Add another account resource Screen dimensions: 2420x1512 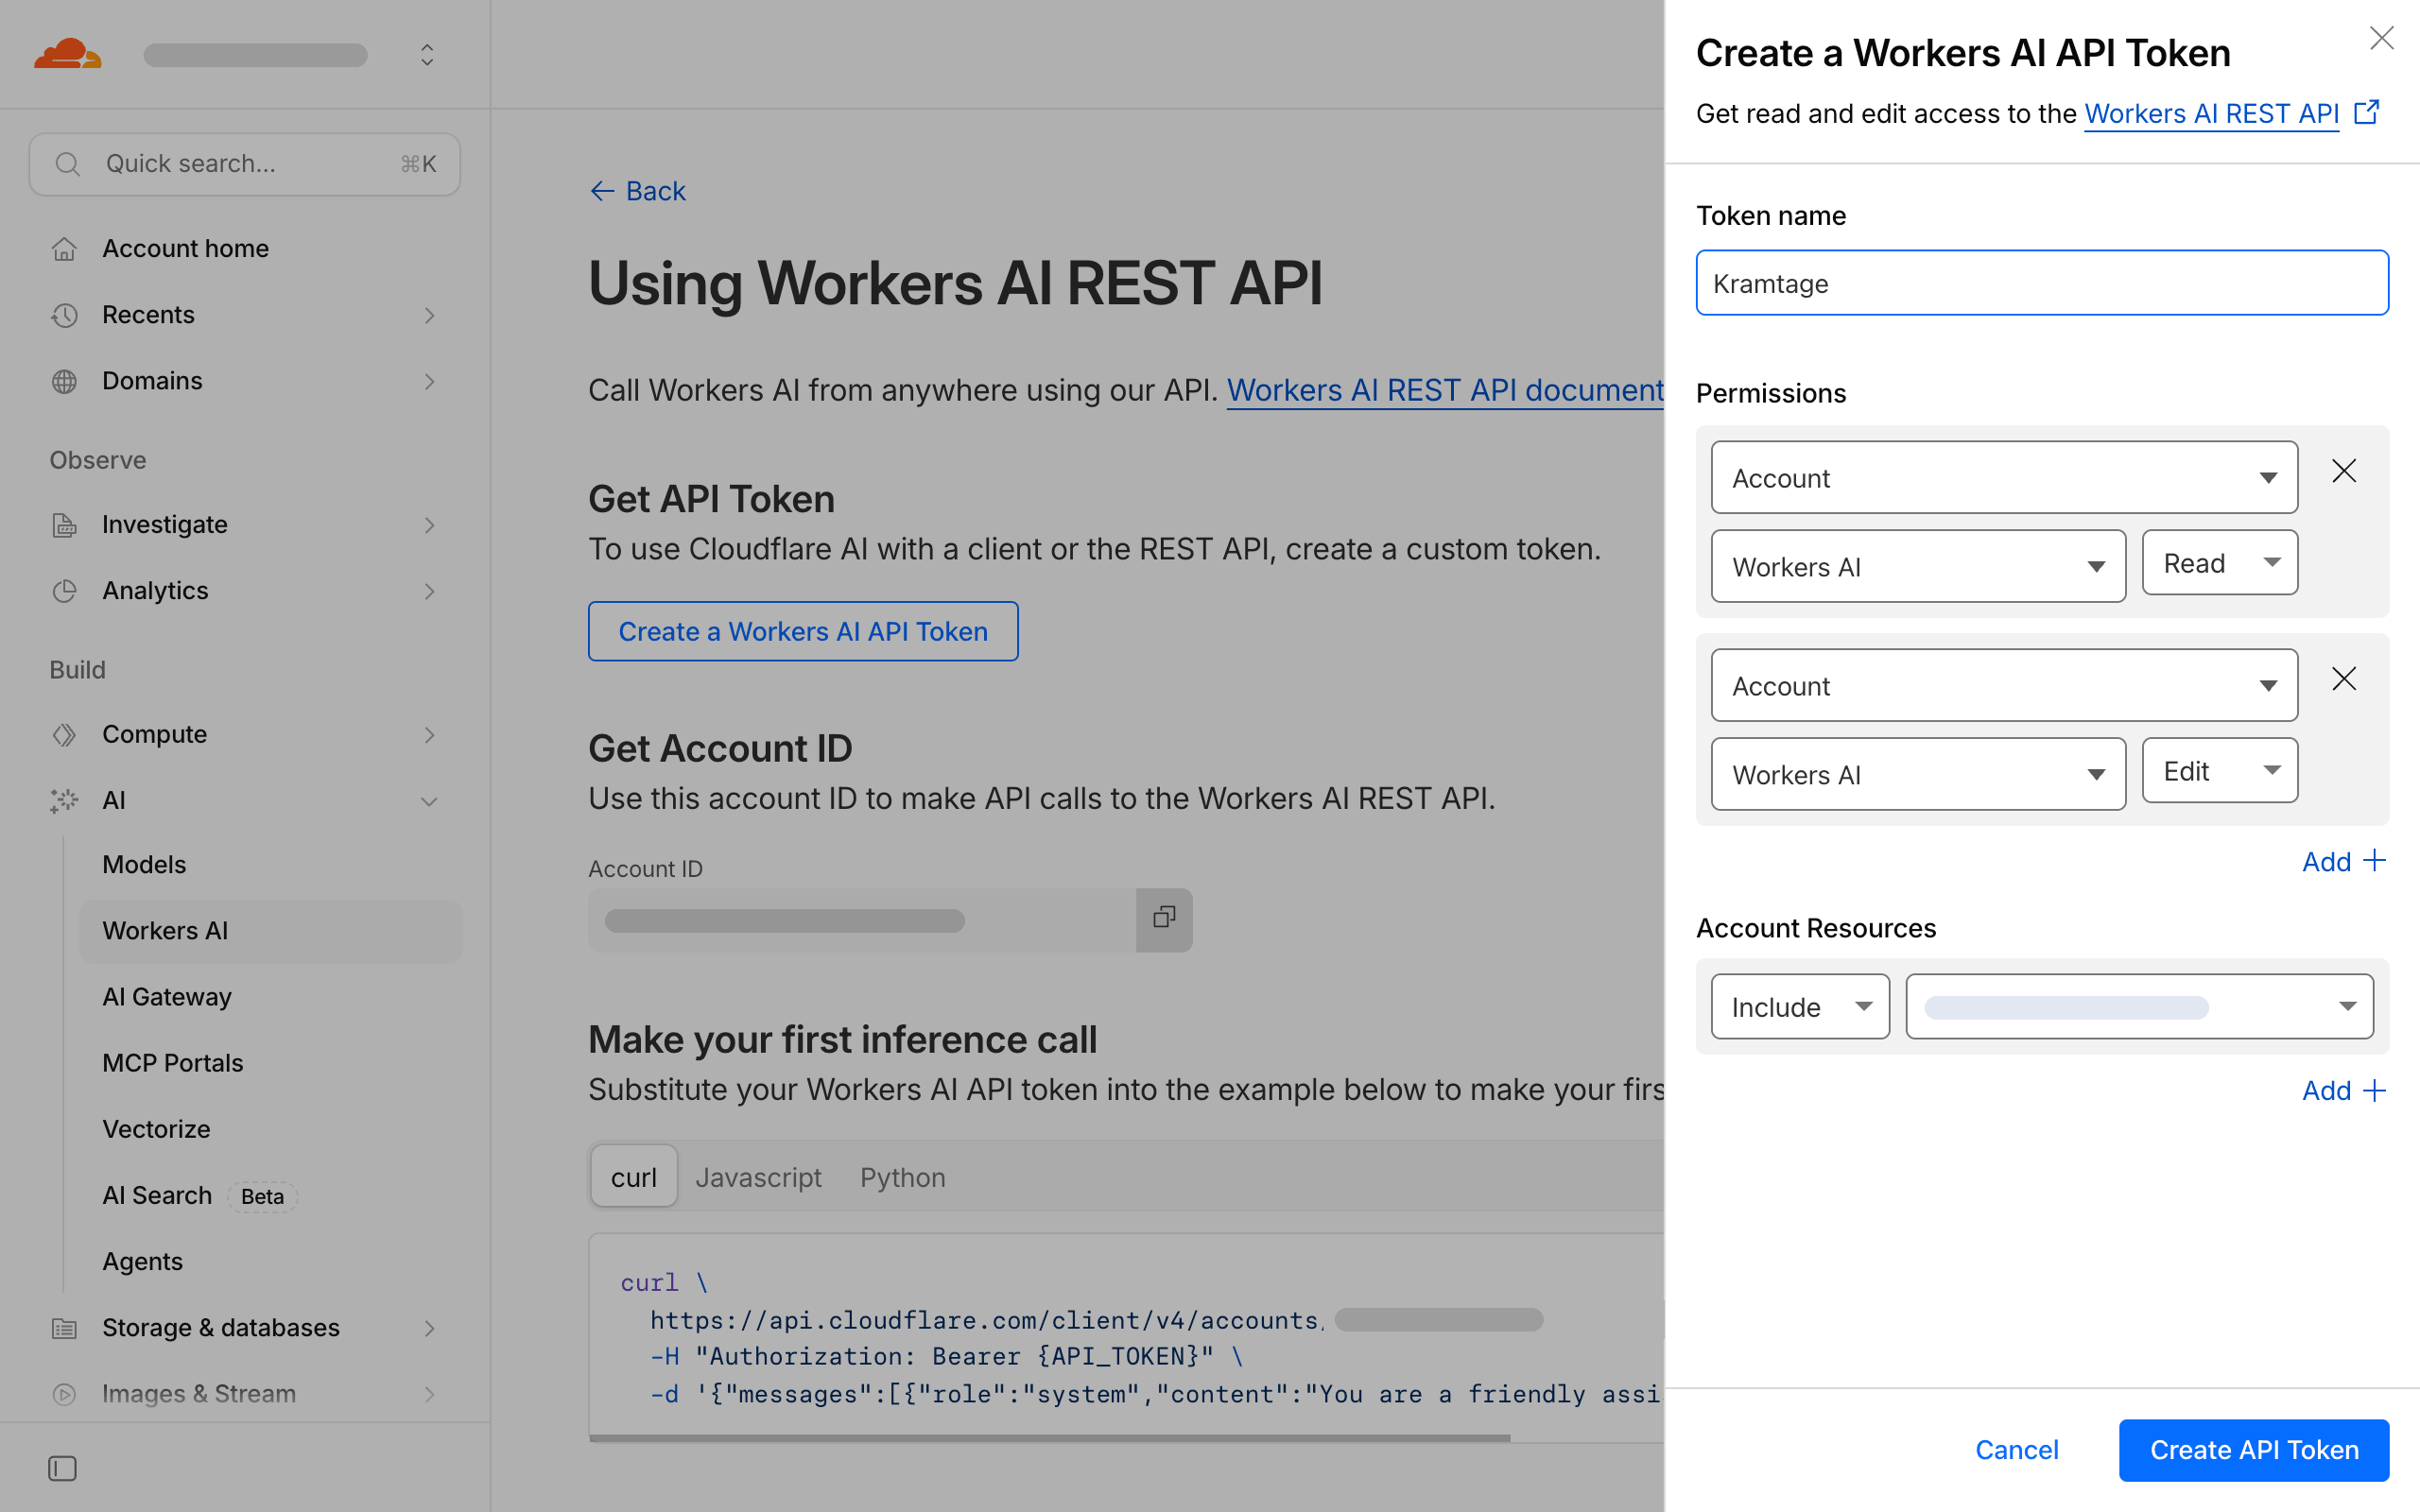pyautogui.click(x=2343, y=1090)
